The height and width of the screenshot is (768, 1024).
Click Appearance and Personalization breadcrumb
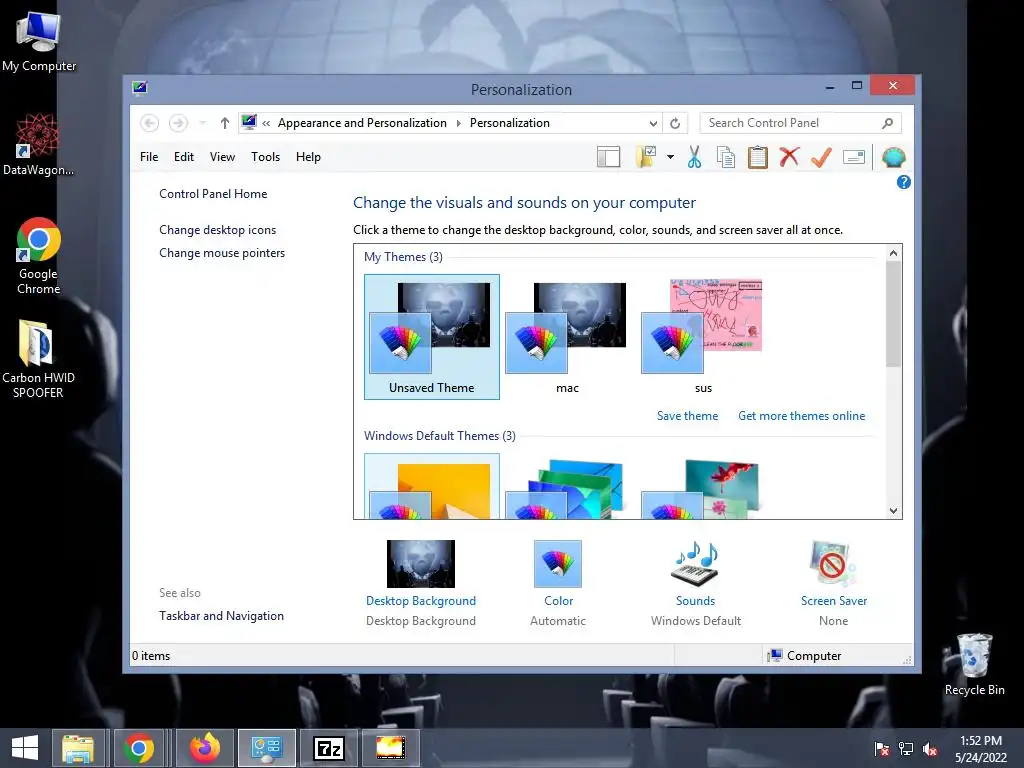coord(362,123)
